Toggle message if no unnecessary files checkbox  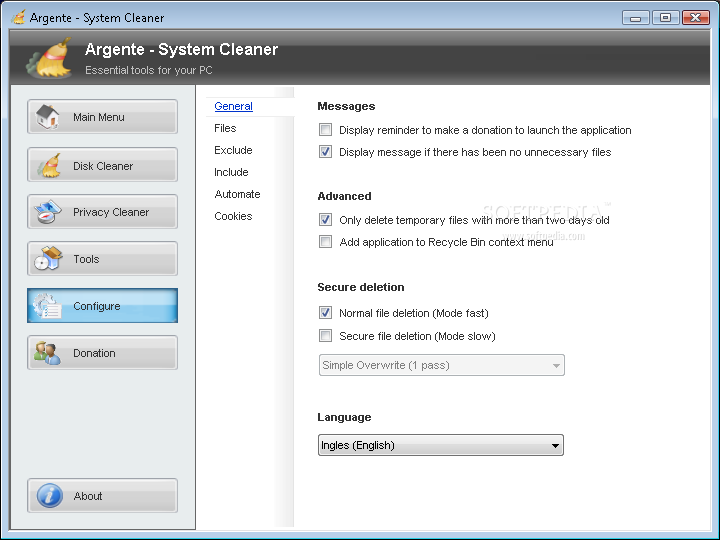pos(325,152)
